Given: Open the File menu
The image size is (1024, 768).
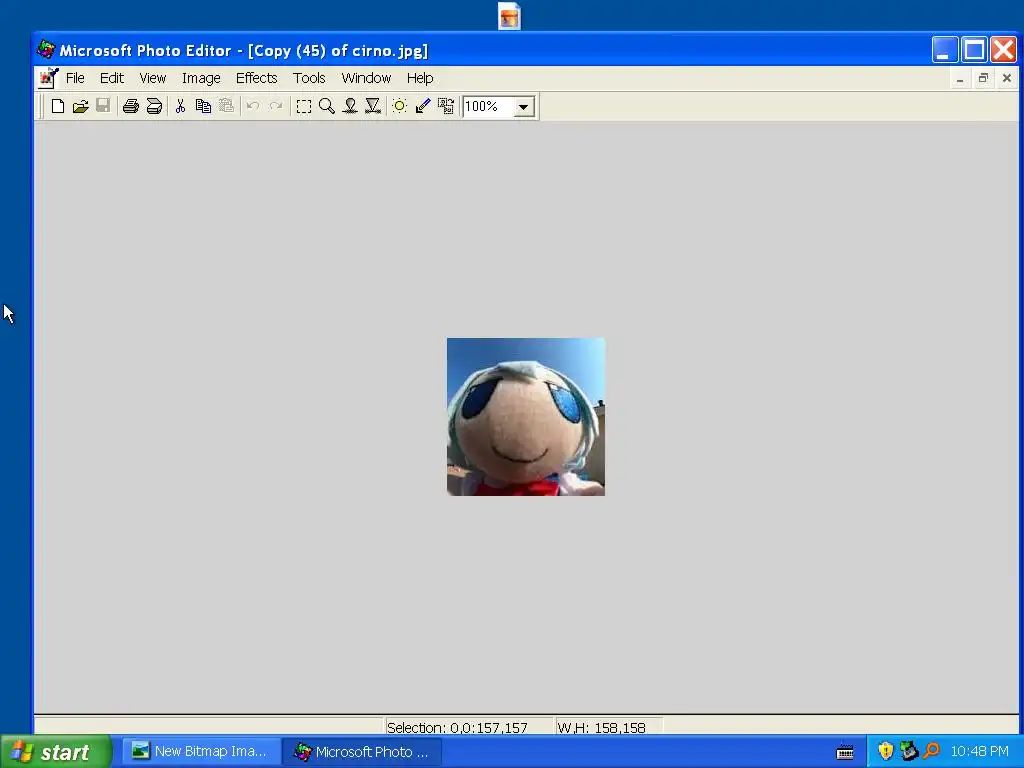Looking at the screenshot, I should (x=75, y=78).
